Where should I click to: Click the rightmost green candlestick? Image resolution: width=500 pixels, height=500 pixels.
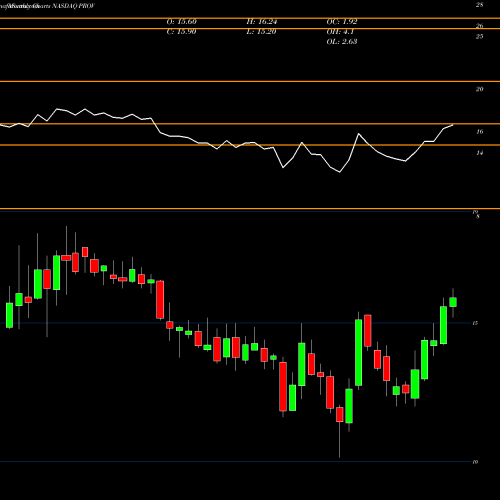pyautogui.click(x=453, y=302)
